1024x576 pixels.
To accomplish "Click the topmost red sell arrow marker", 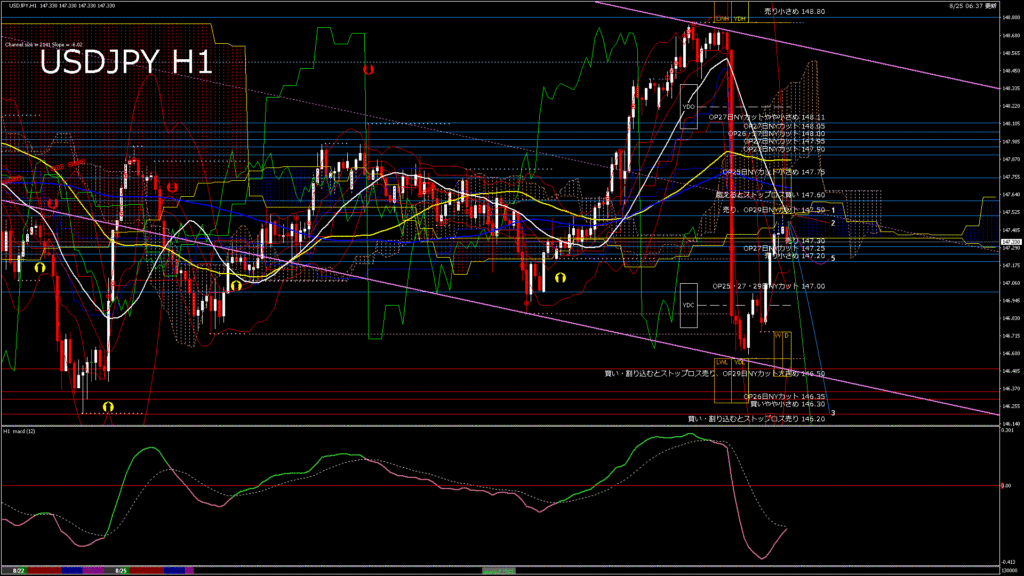I will 369,71.
